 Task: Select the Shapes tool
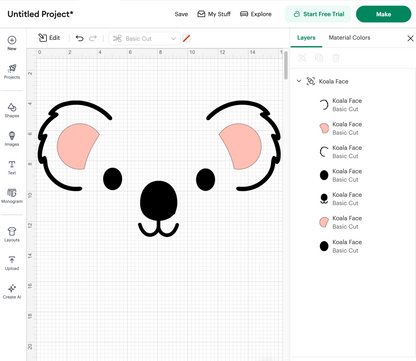[x=12, y=110]
